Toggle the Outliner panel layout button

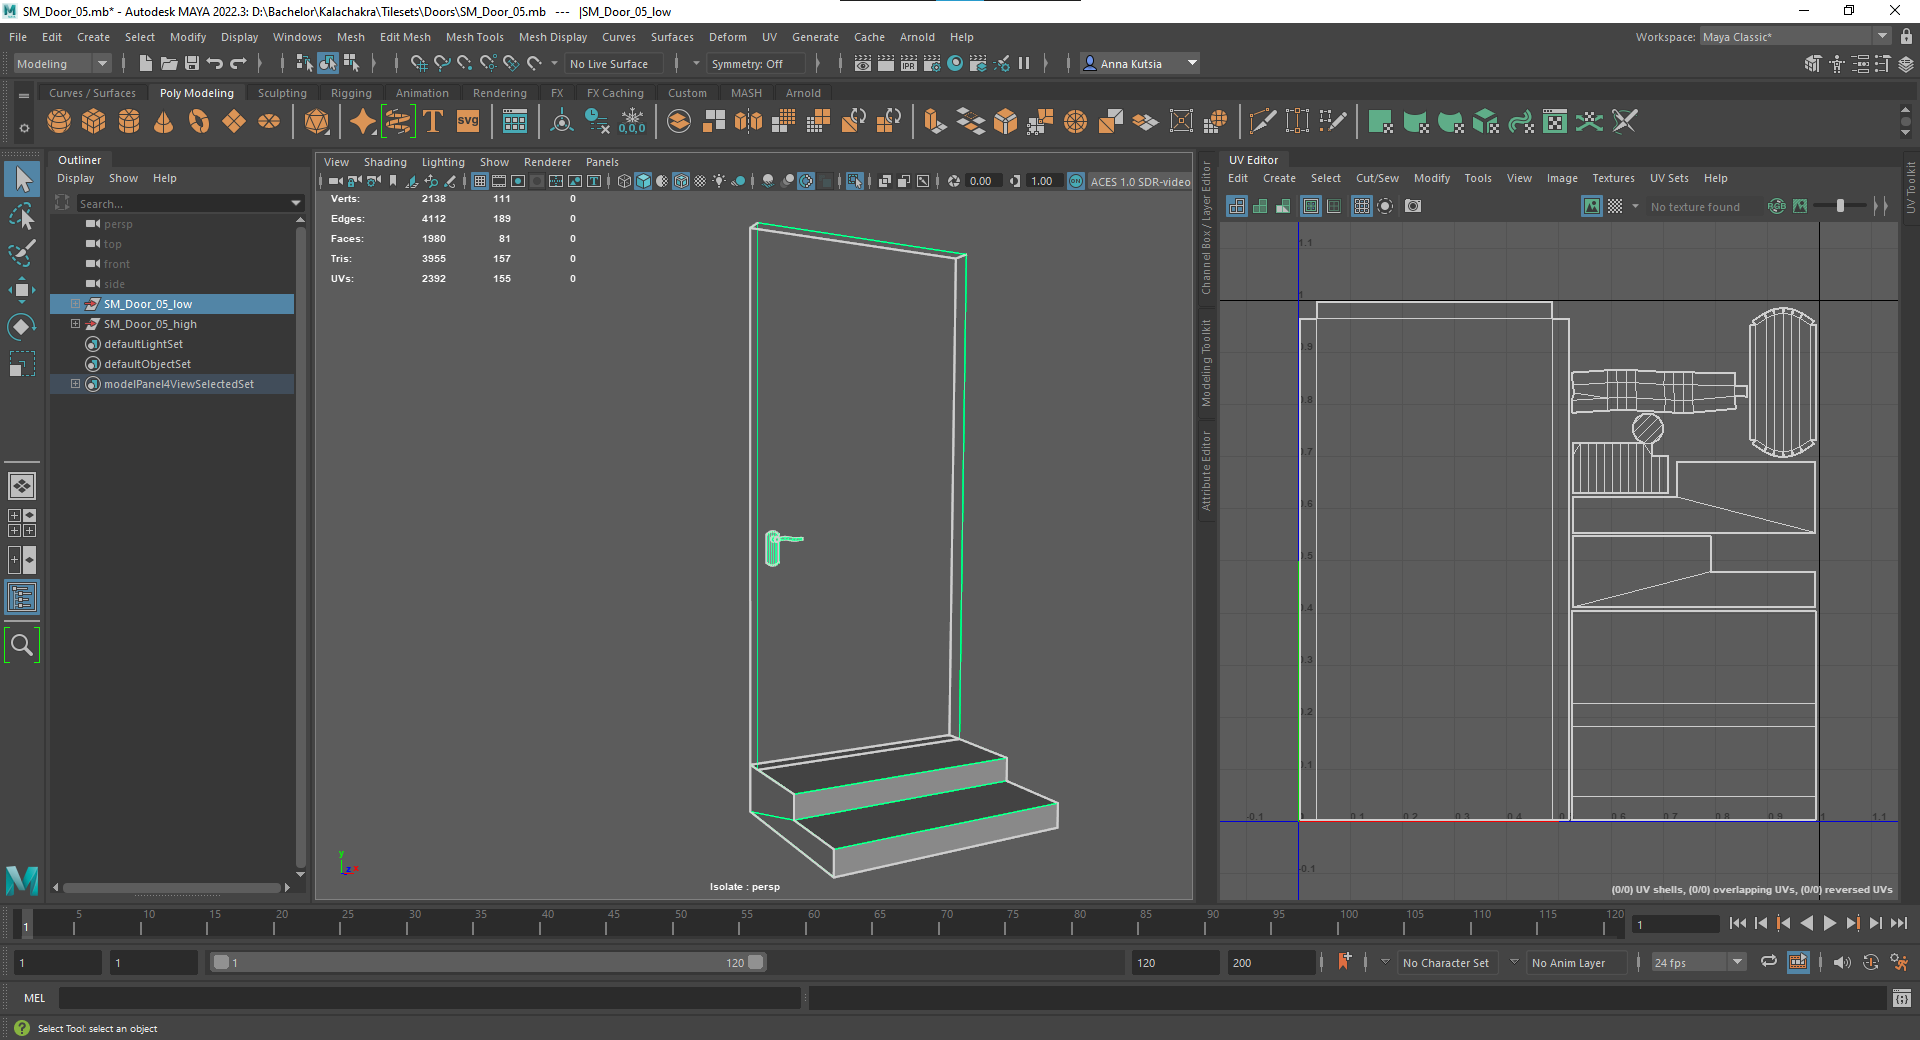click(22, 598)
